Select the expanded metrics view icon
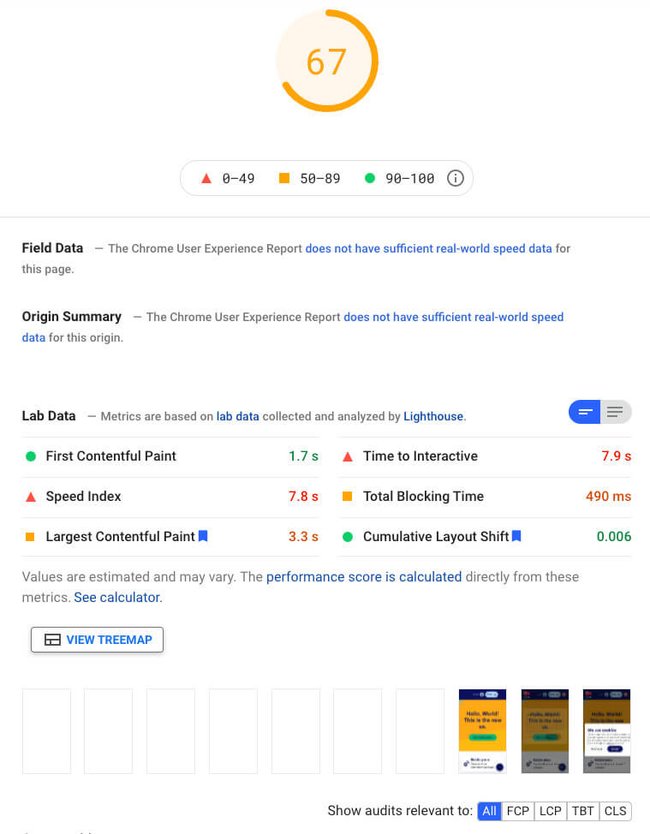Viewport: 650px width, 834px height. pyautogui.click(x=615, y=411)
